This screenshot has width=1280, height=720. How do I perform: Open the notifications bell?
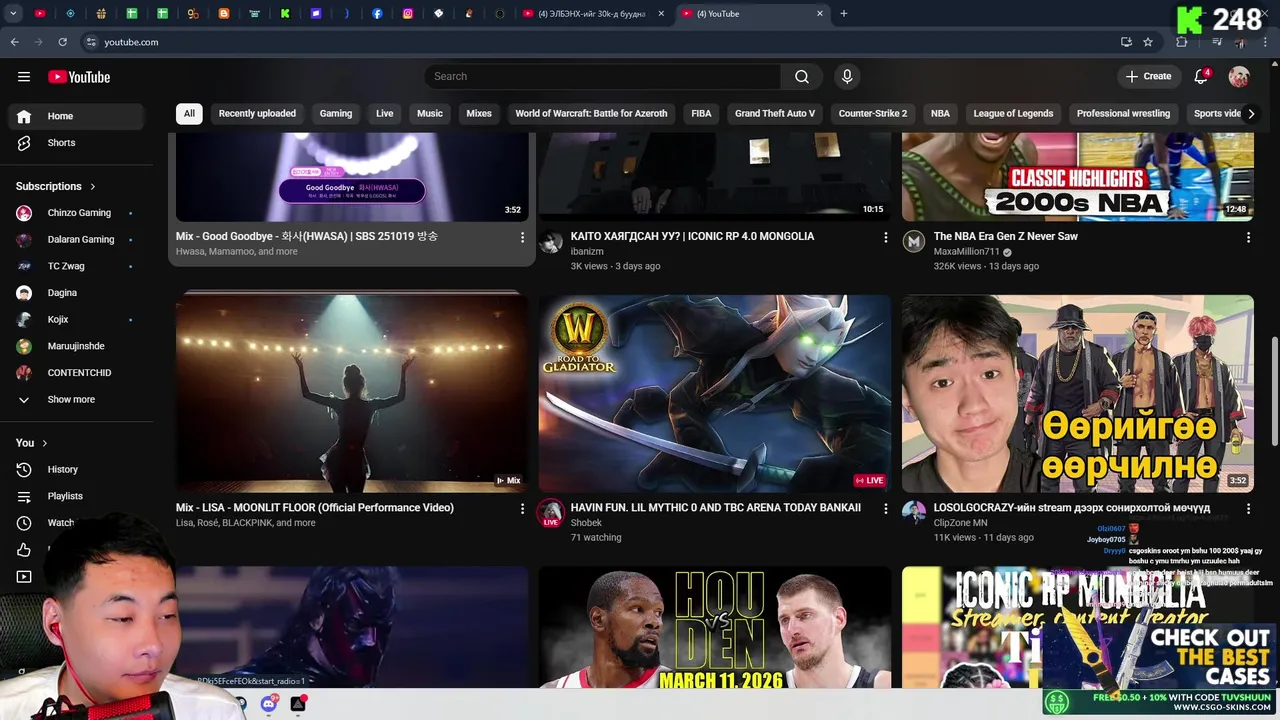(1202, 77)
